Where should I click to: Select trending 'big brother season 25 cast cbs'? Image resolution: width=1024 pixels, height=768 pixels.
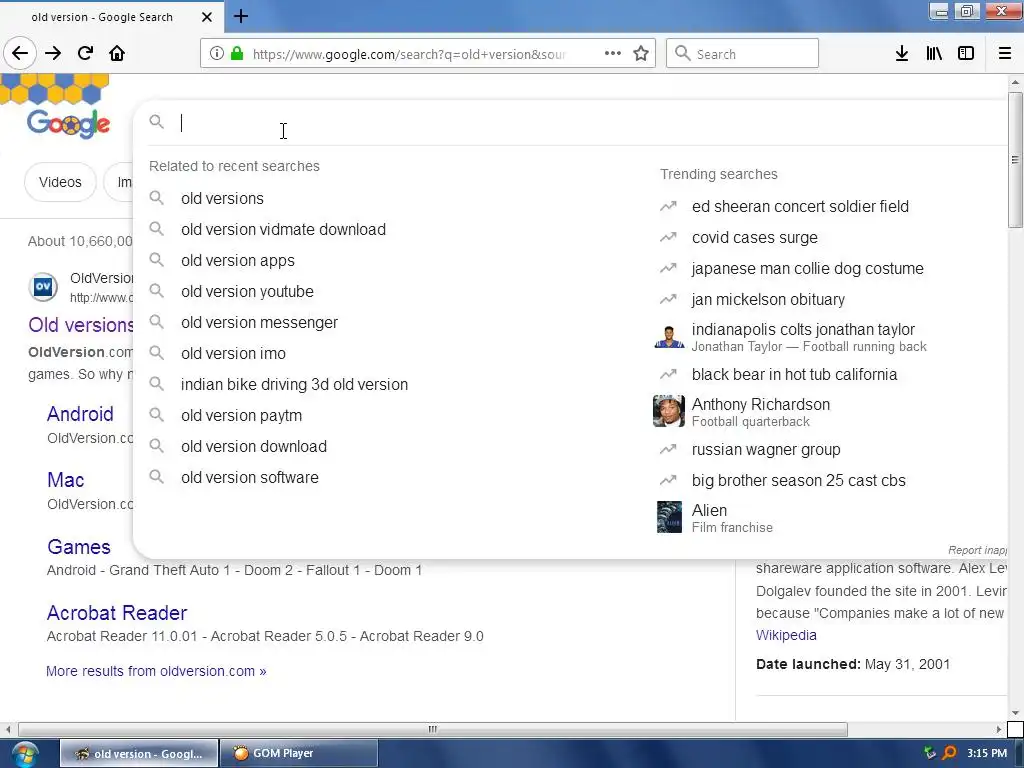click(x=799, y=481)
